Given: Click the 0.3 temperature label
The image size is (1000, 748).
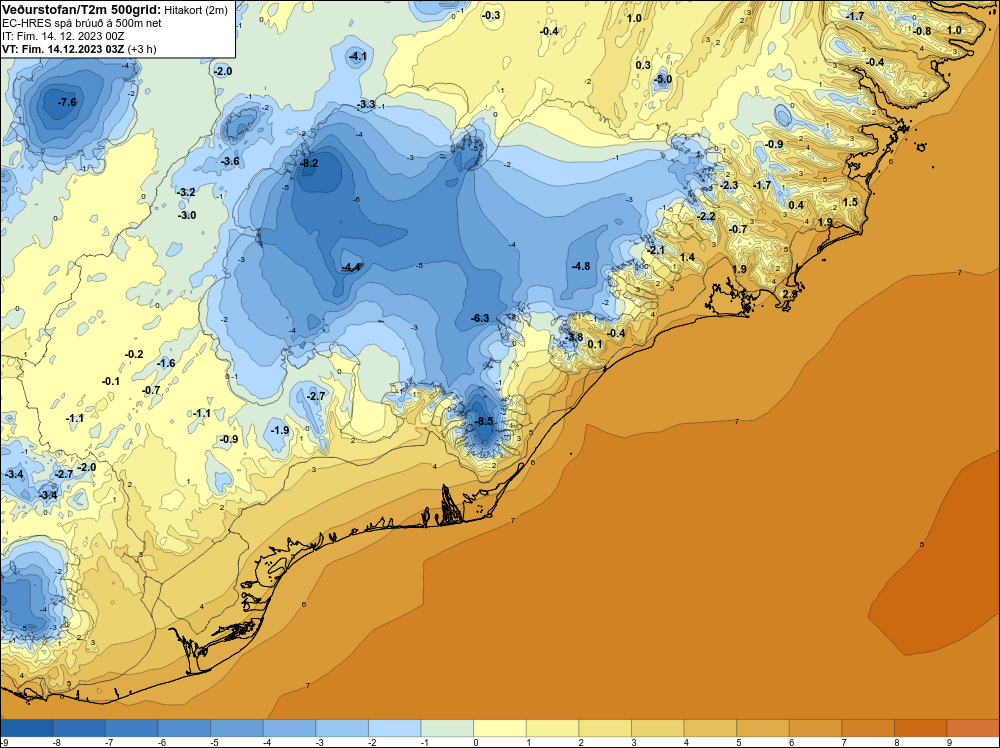Looking at the screenshot, I should click(643, 65).
